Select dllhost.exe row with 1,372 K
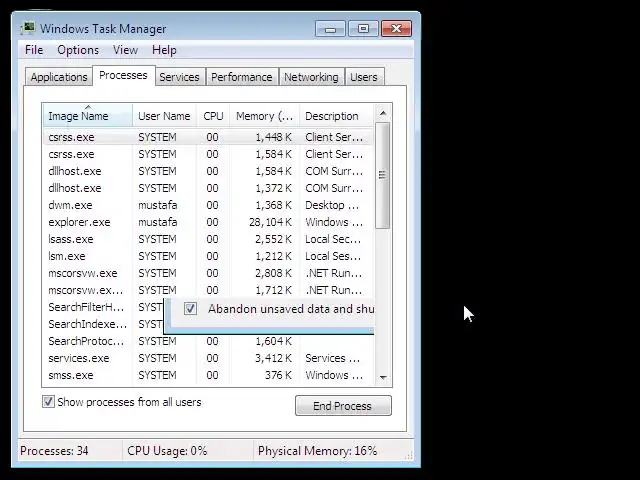Screen dimensions: 640x480 (x=208, y=188)
